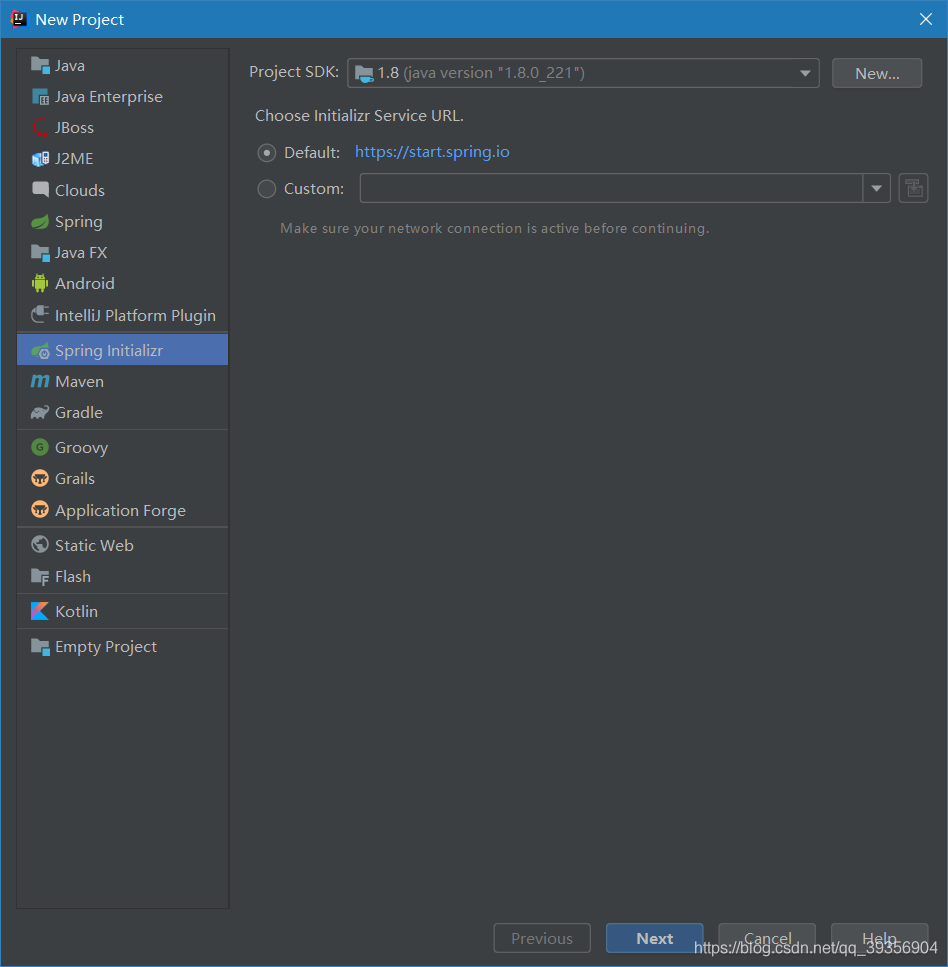The width and height of the screenshot is (948, 967).
Task: Click the Help button
Action: (879, 938)
